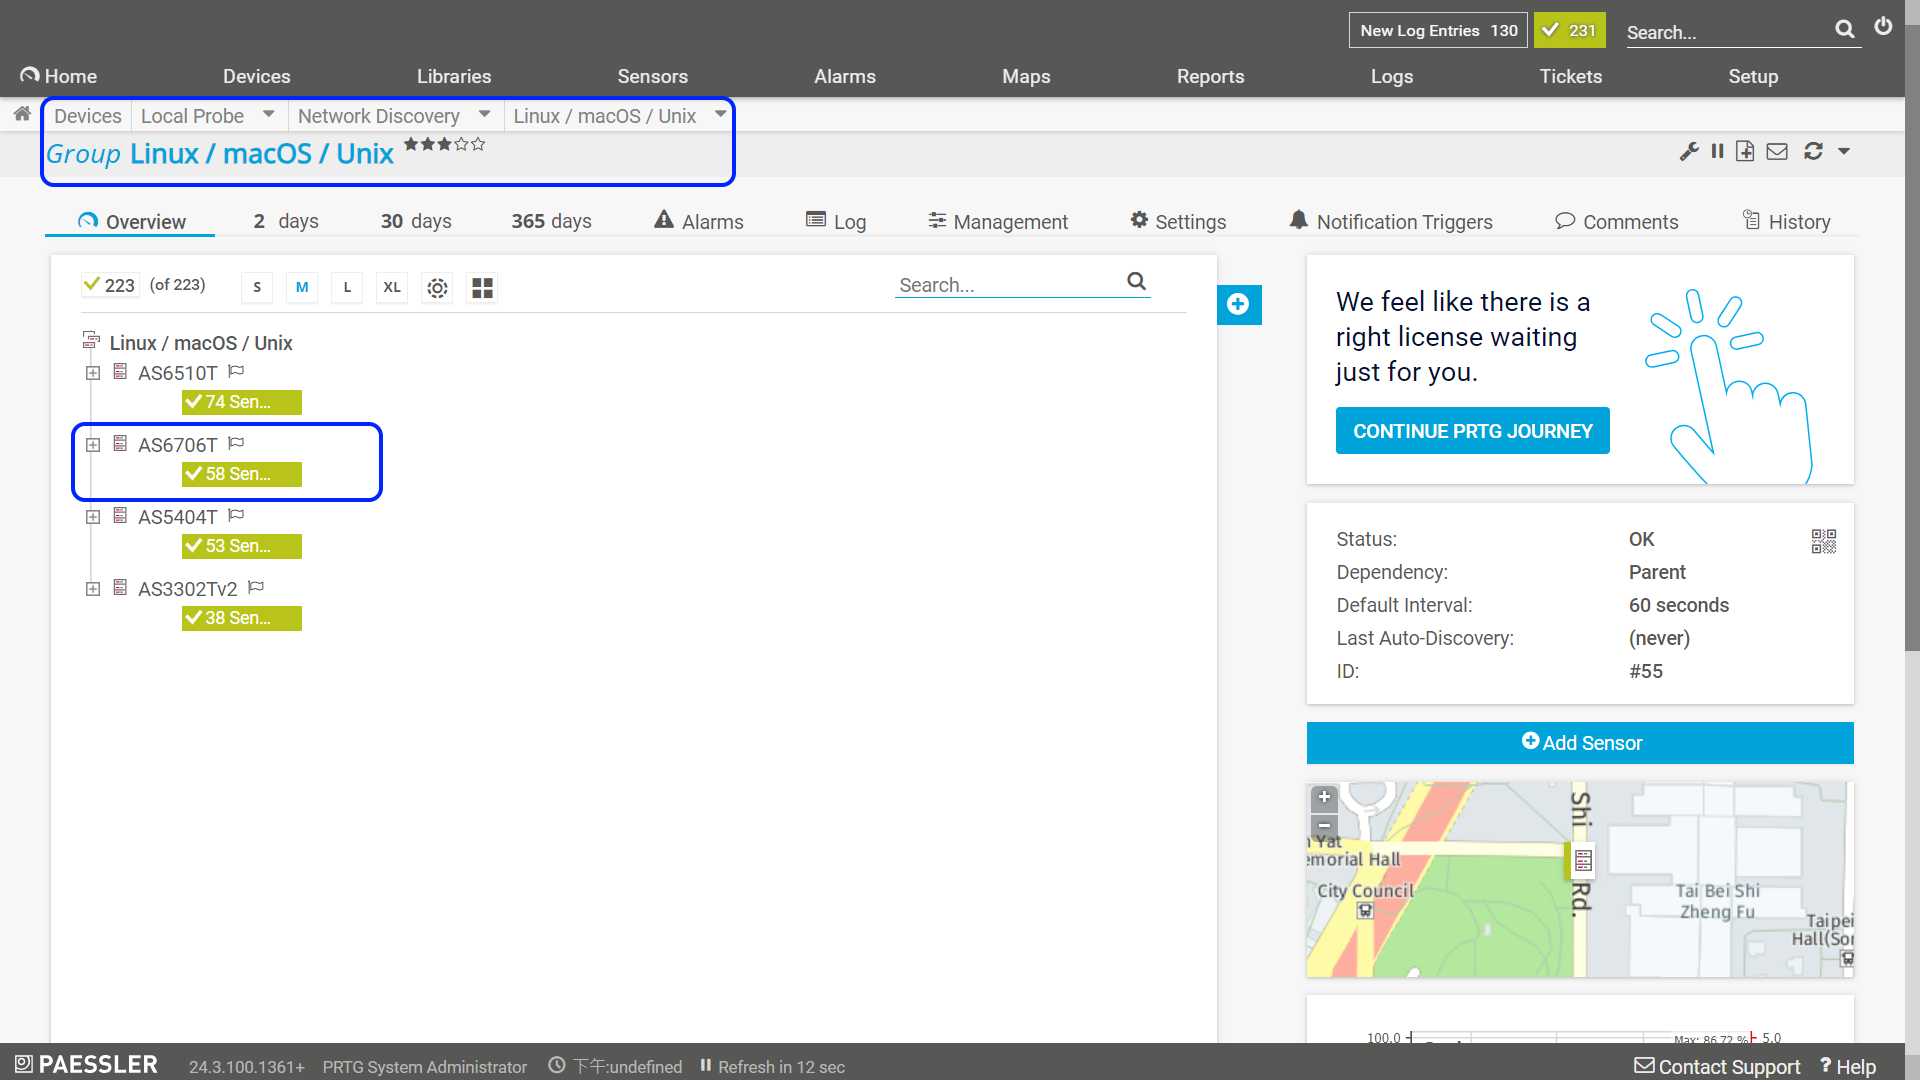This screenshot has height=1080, width=1920.
Task: Switch to the 30 days tab
Action: coord(416,221)
